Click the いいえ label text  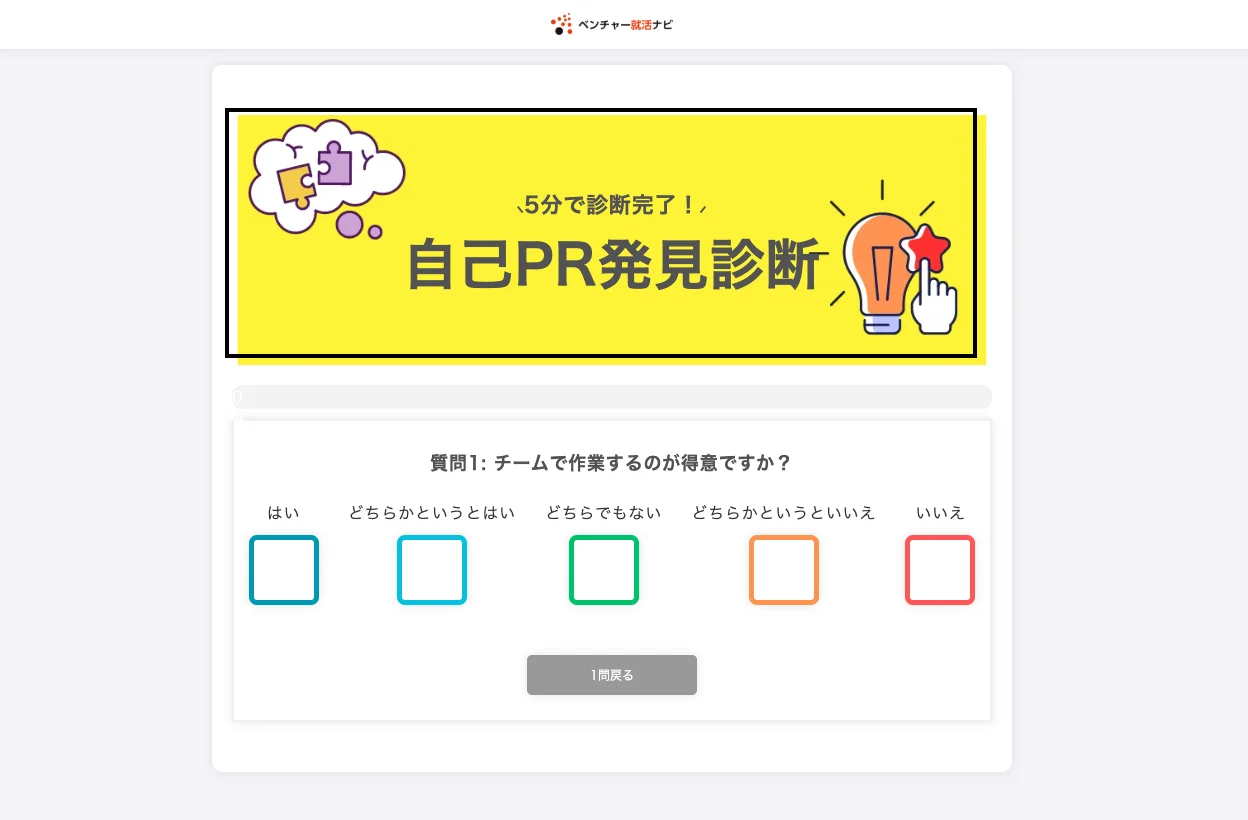pyautogui.click(x=940, y=513)
